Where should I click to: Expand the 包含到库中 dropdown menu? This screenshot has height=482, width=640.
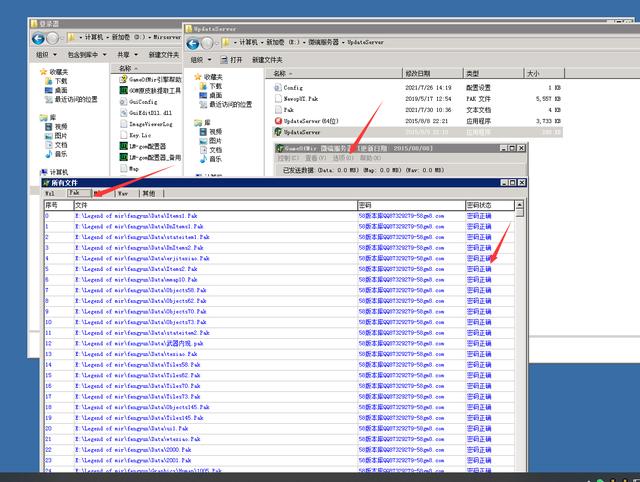86,55
